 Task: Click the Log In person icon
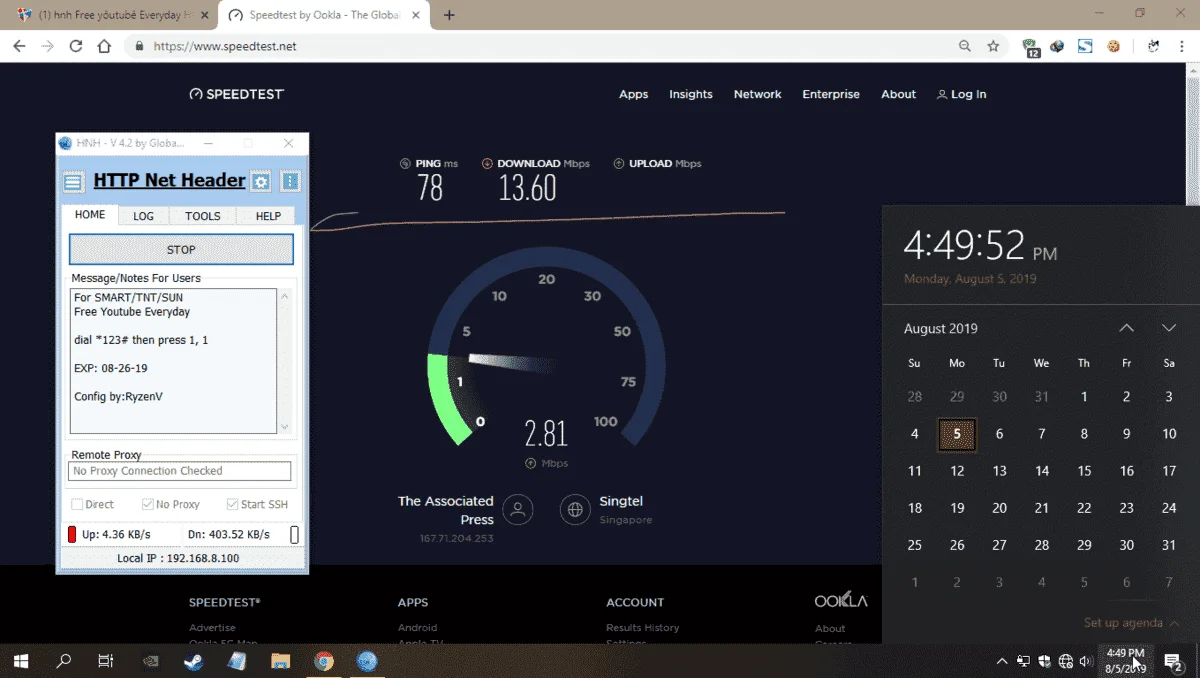click(x=941, y=95)
